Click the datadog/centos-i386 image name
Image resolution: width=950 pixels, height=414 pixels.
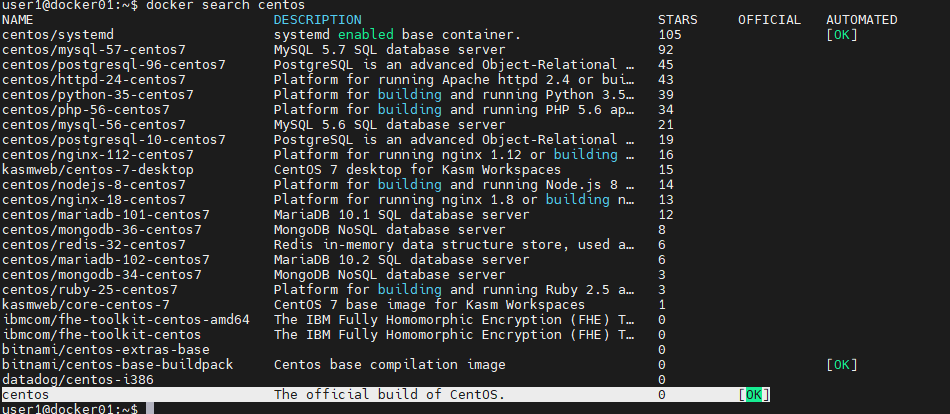pos(78,380)
